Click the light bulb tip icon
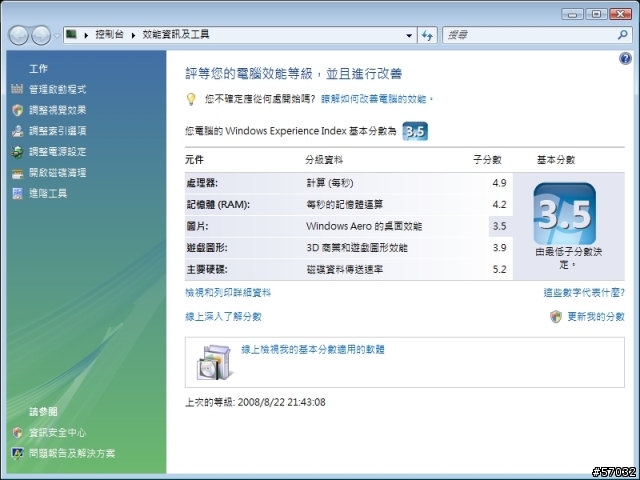 pyautogui.click(x=191, y=99)
